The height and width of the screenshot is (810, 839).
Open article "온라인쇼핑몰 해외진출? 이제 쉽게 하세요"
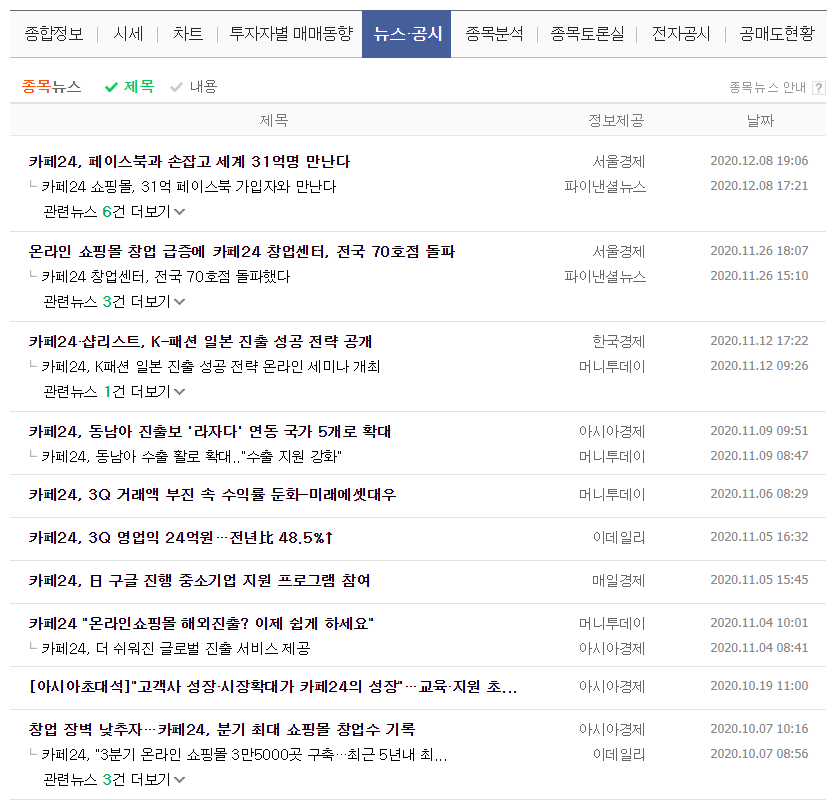[x=201, y=624]
